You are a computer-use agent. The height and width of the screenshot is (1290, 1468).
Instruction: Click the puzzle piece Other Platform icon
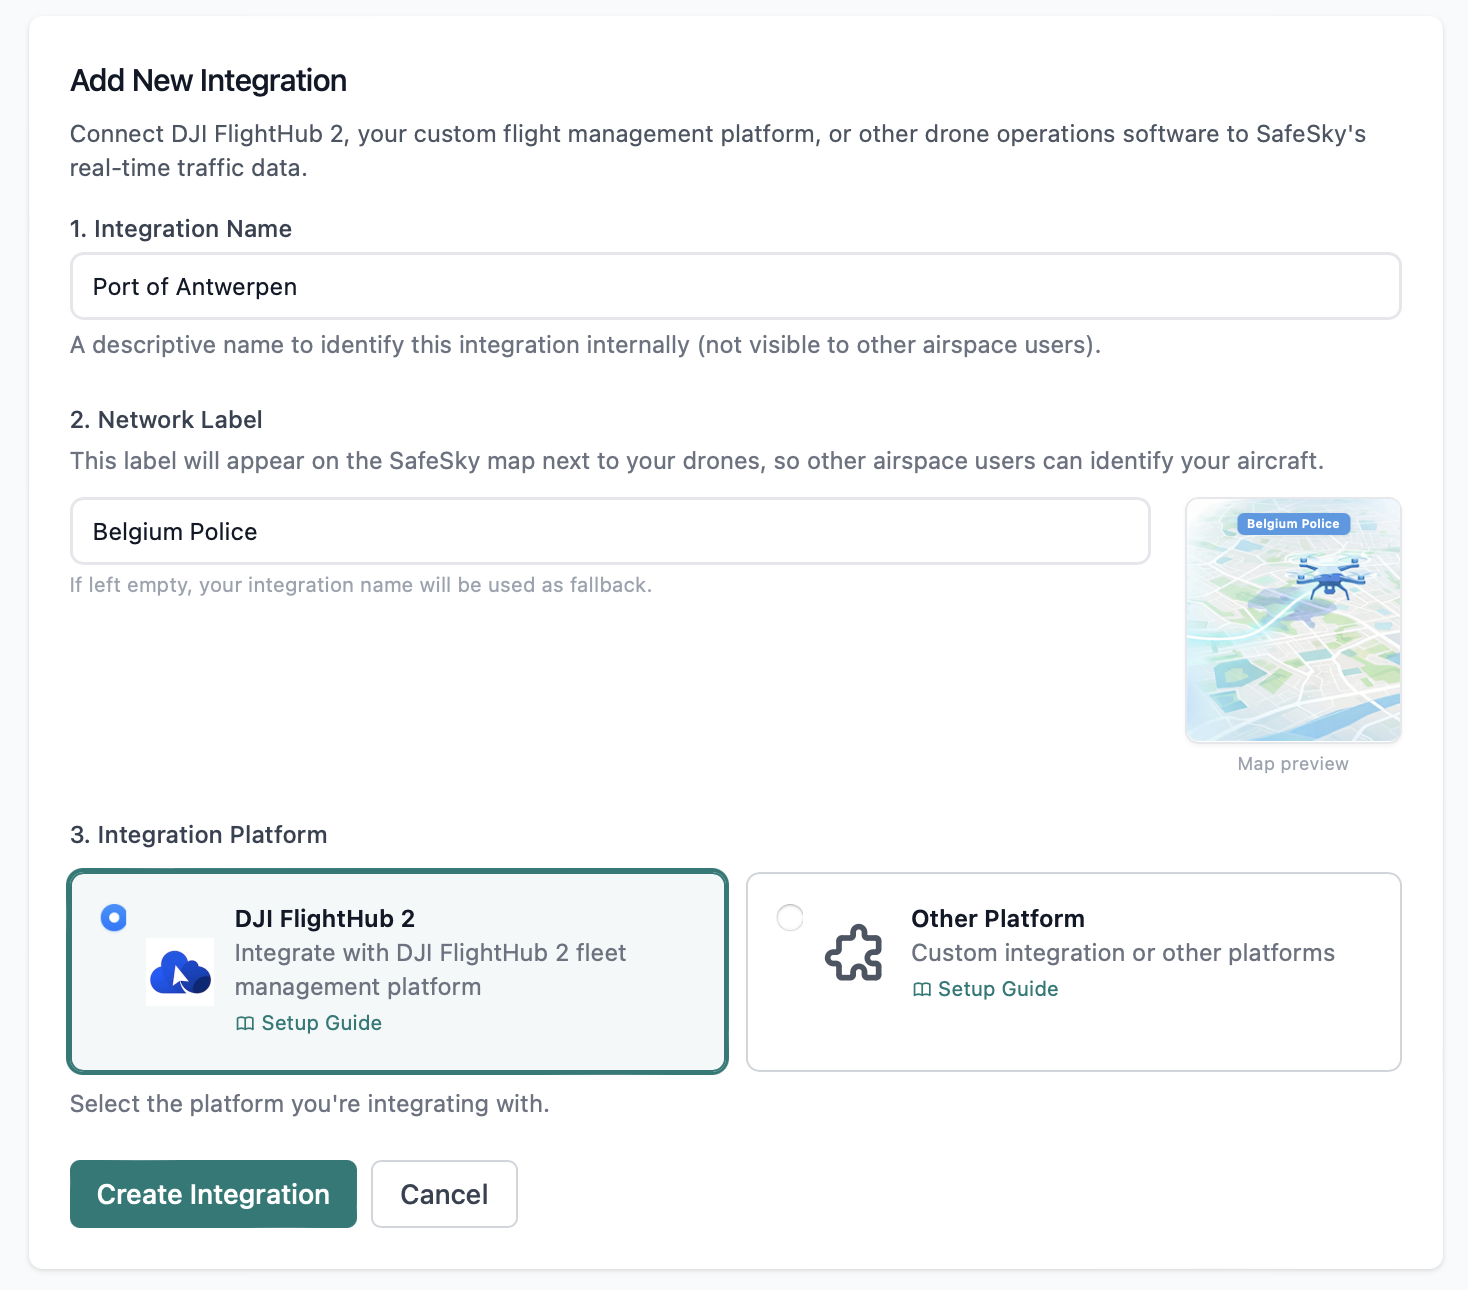click(x=854, y=952)
